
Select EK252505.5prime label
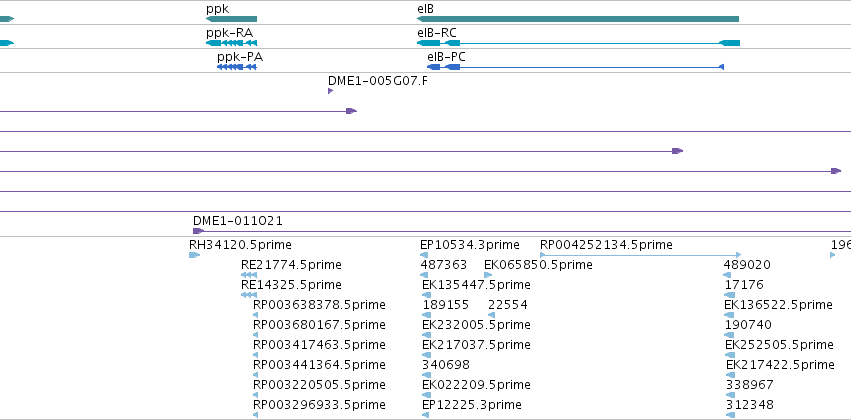point(779,345)
